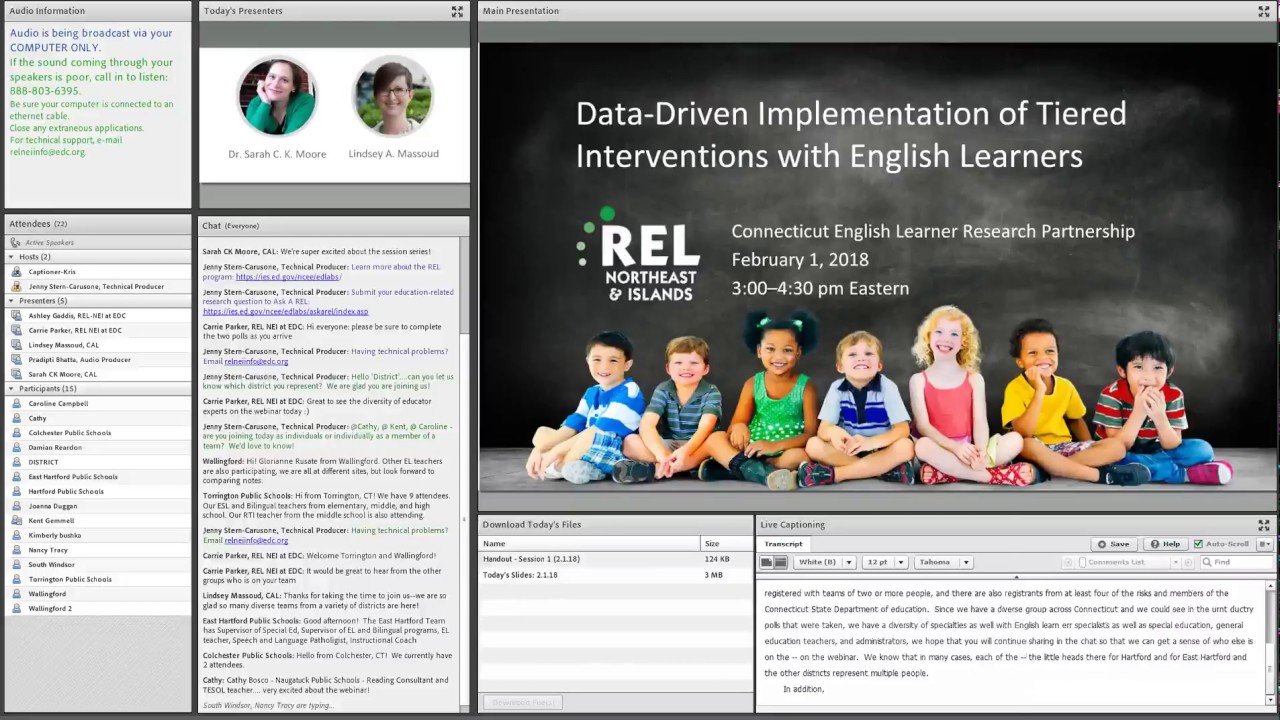Select the Transcript tab
The width and height of the screenshot is (1280, 720).
(x=783, y=544)
